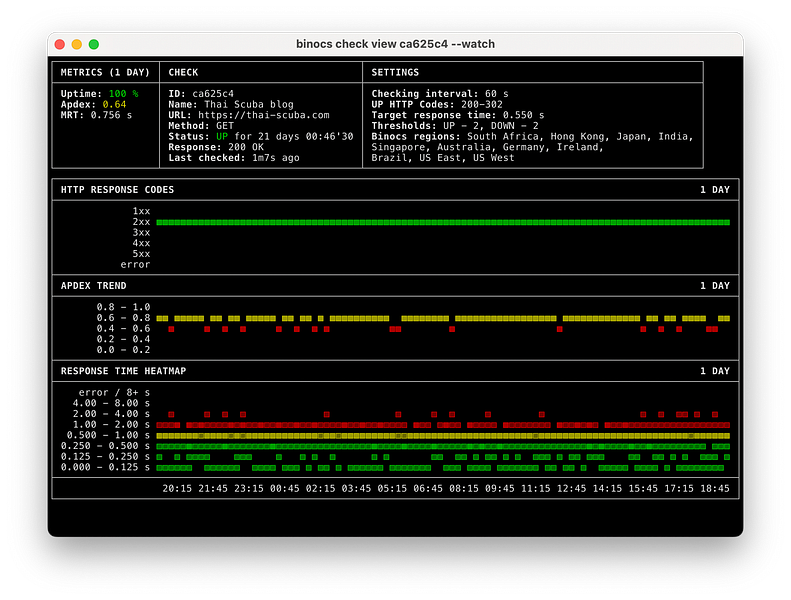Click the '1.00 - 2.00 s' heatmap label
Image resolution: width=791 pixels, height=600 pixels.
coord(111,424)
